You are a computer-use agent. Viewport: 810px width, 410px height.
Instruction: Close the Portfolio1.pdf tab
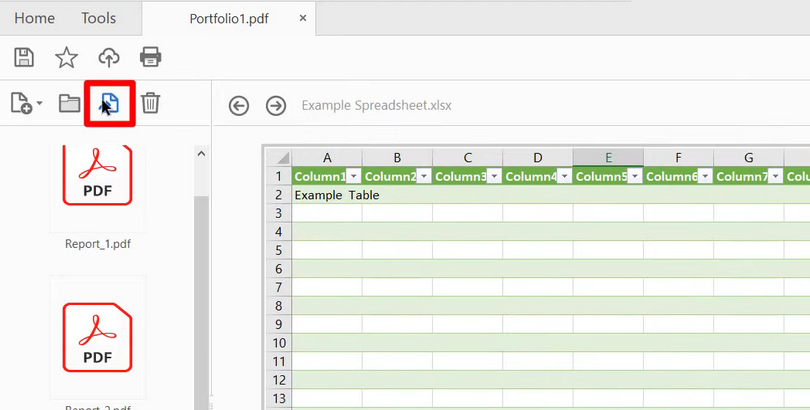click(x=303, y=18)
